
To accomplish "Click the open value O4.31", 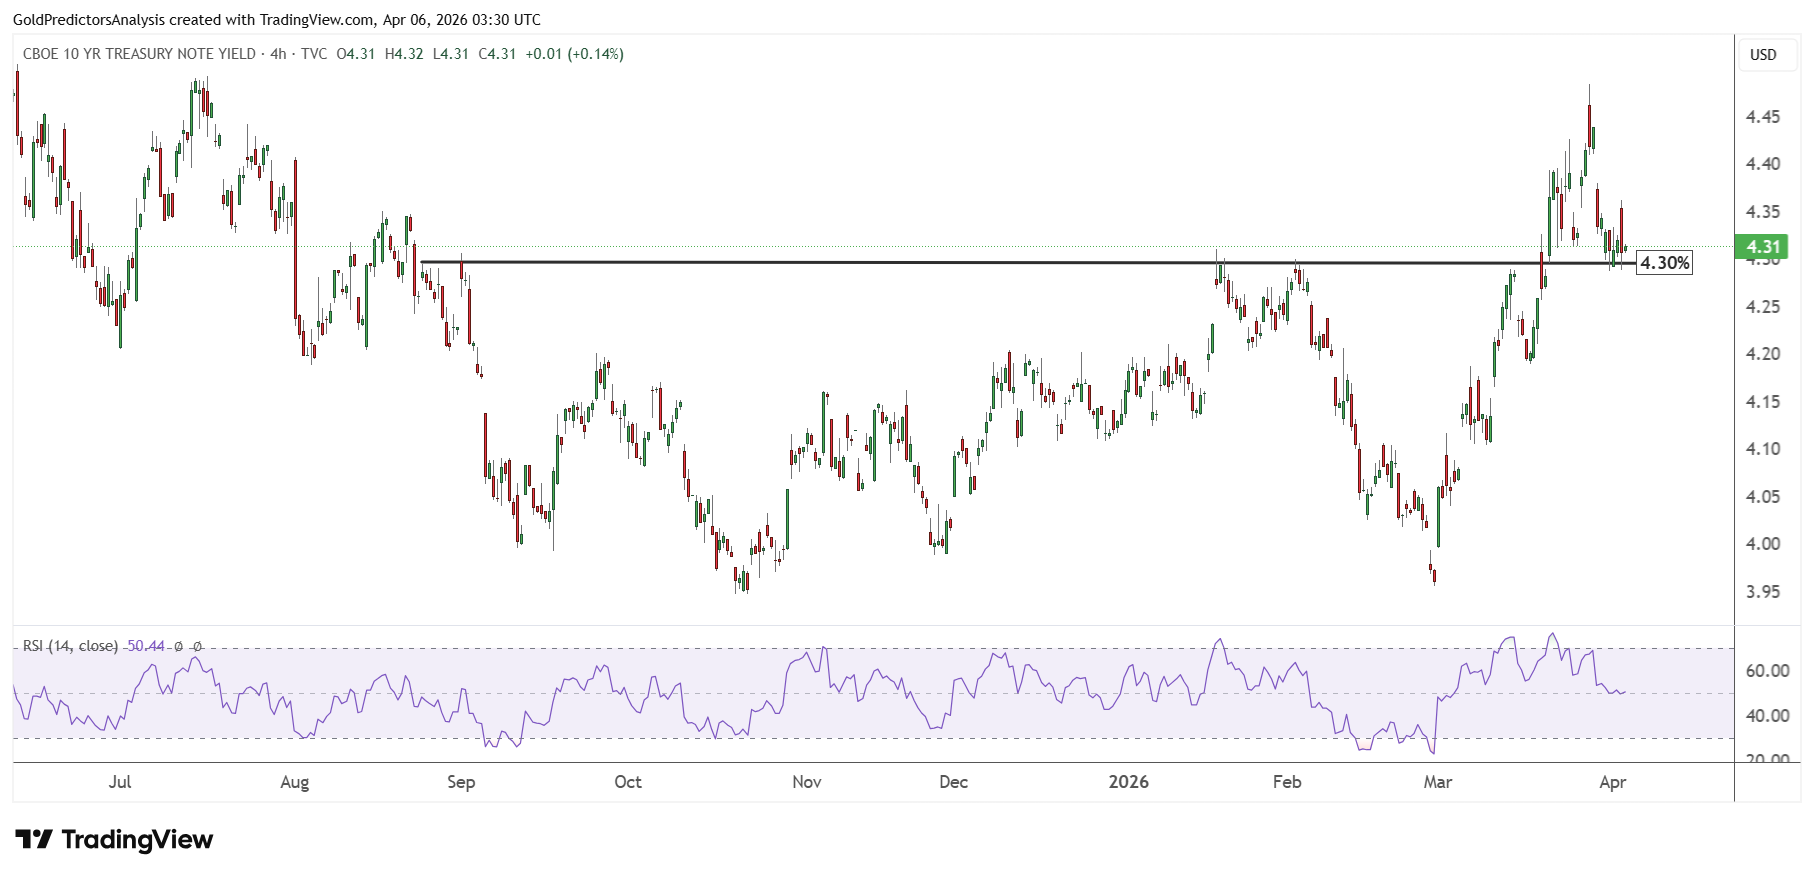I will pyautogui.click(x=356, y=54).
